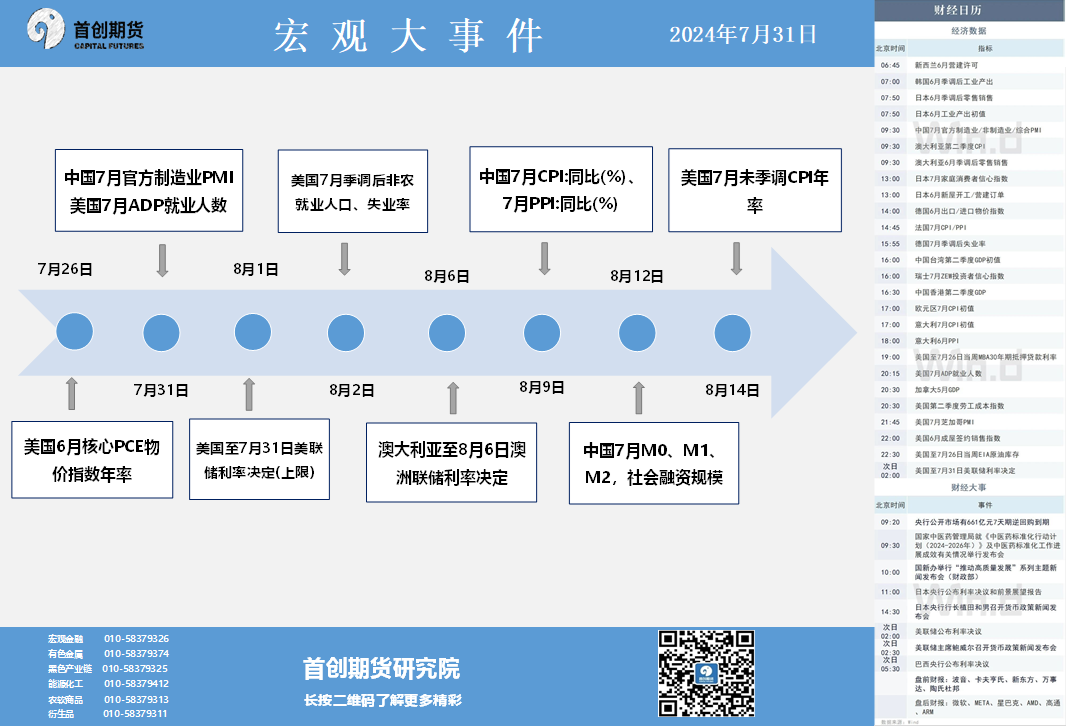Click row 加拿大5月GDP
This screenshot has height=727, width=1066.
tap(969, 390)
